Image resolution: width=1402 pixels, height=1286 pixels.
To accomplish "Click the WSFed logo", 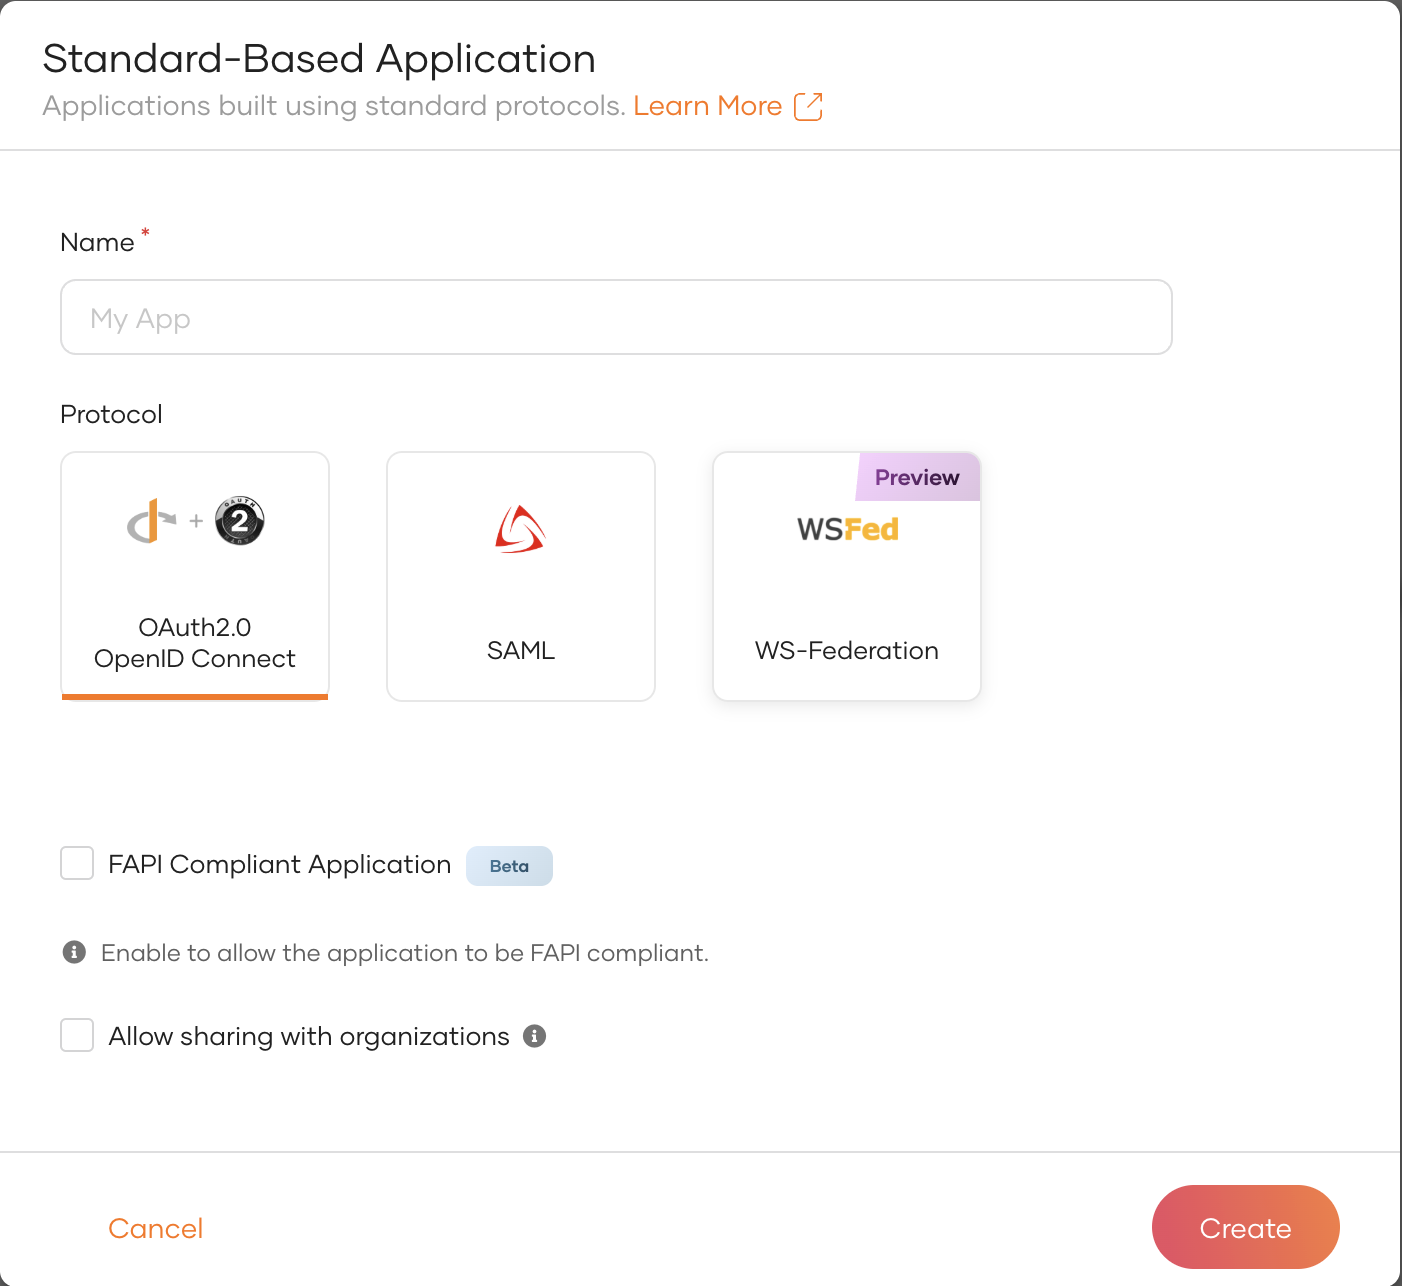I will [847, 529].
